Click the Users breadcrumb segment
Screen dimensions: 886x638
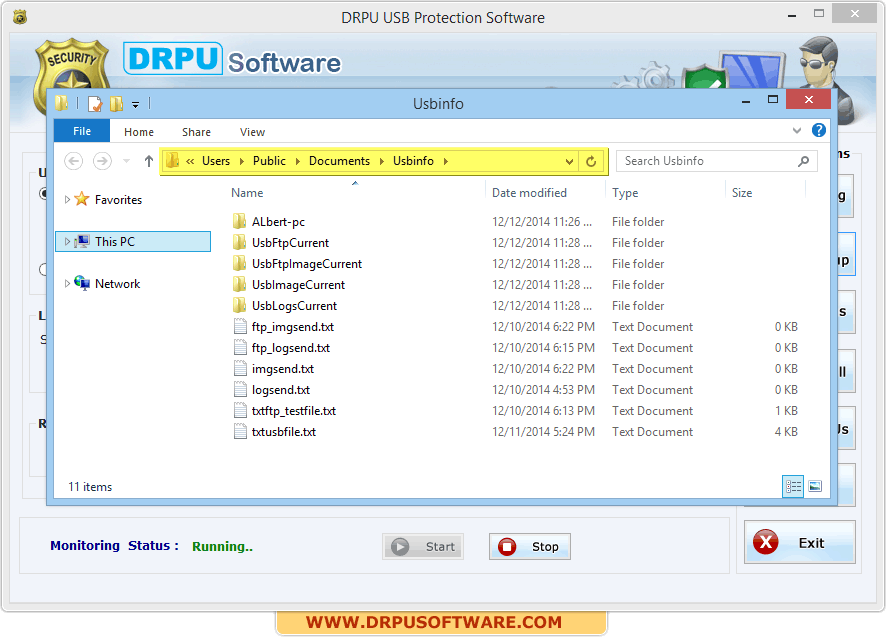[x=216, y=161]
